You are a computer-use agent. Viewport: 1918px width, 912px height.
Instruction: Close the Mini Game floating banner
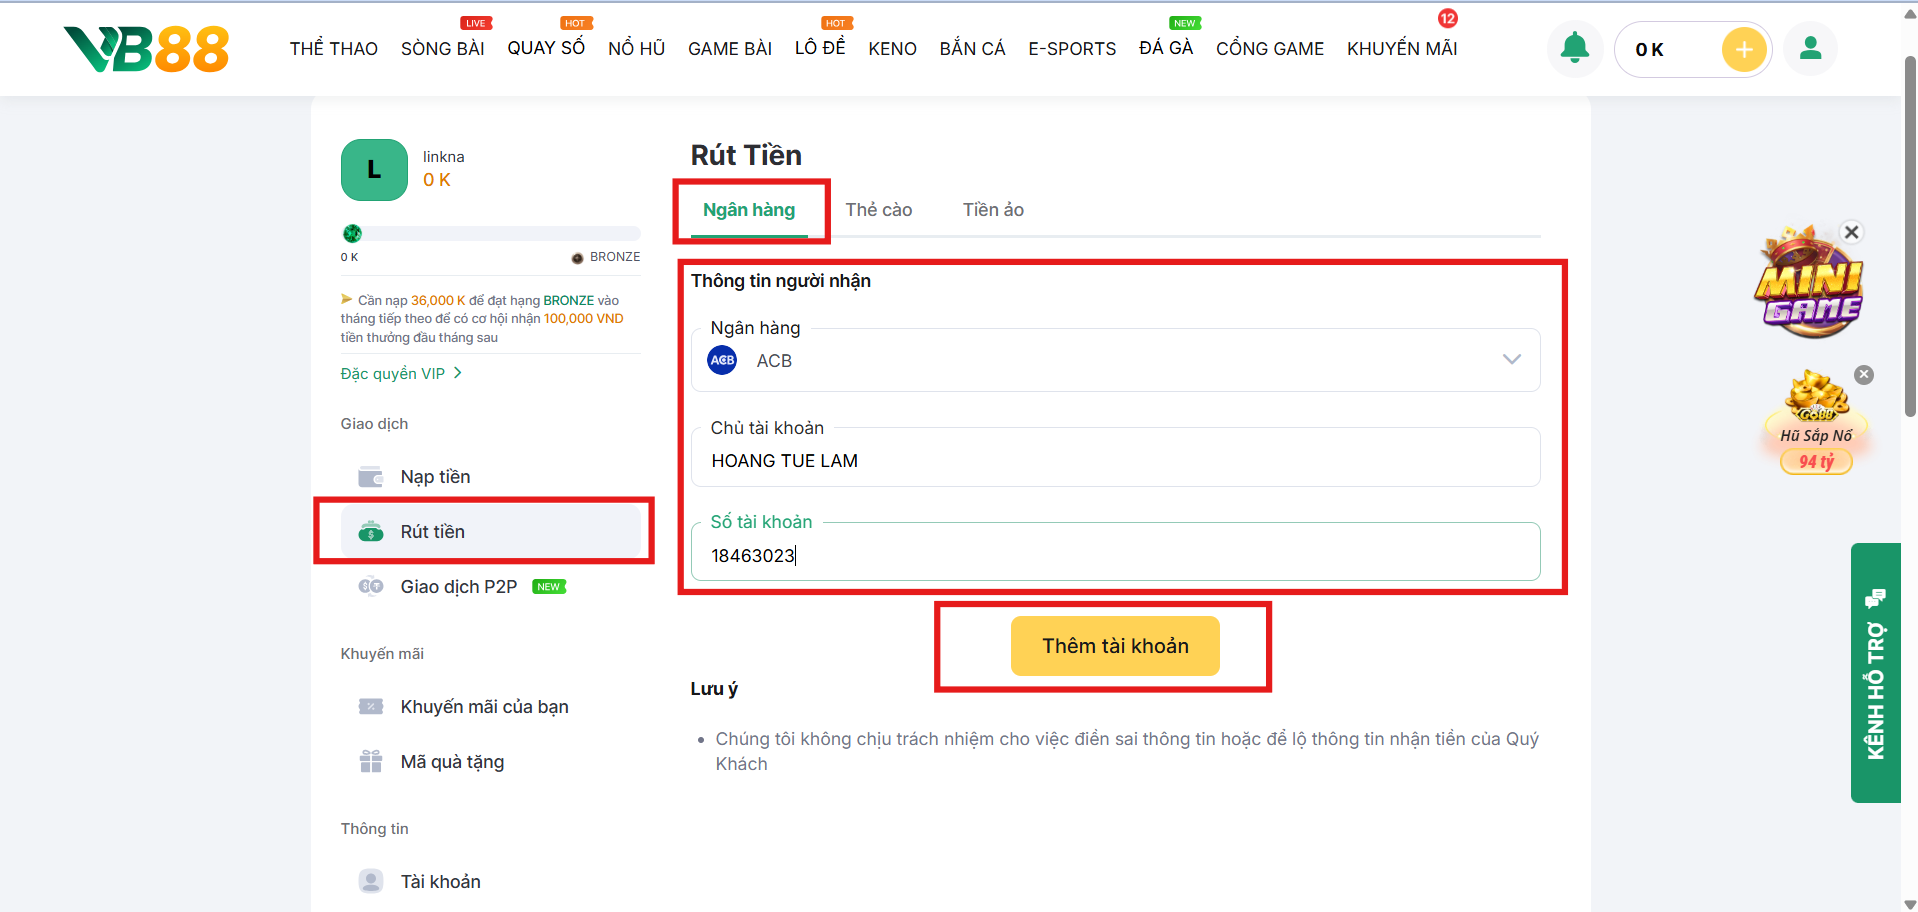[x=1852, y=232]
